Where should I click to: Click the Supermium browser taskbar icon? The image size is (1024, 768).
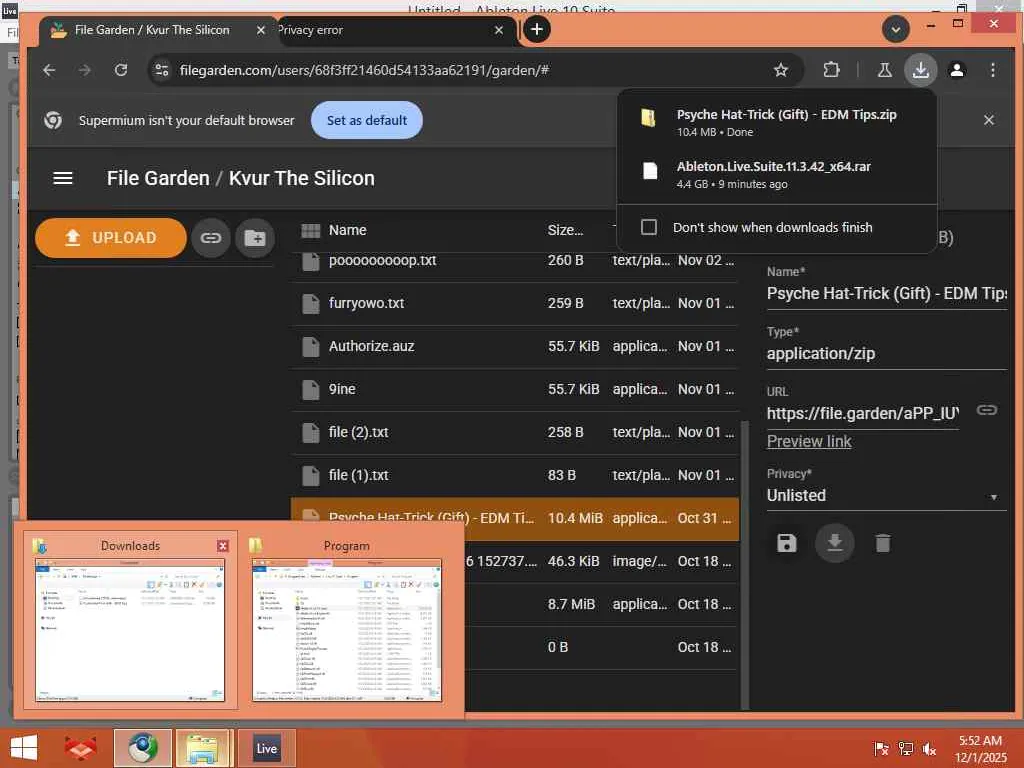(x=143, y=748)
